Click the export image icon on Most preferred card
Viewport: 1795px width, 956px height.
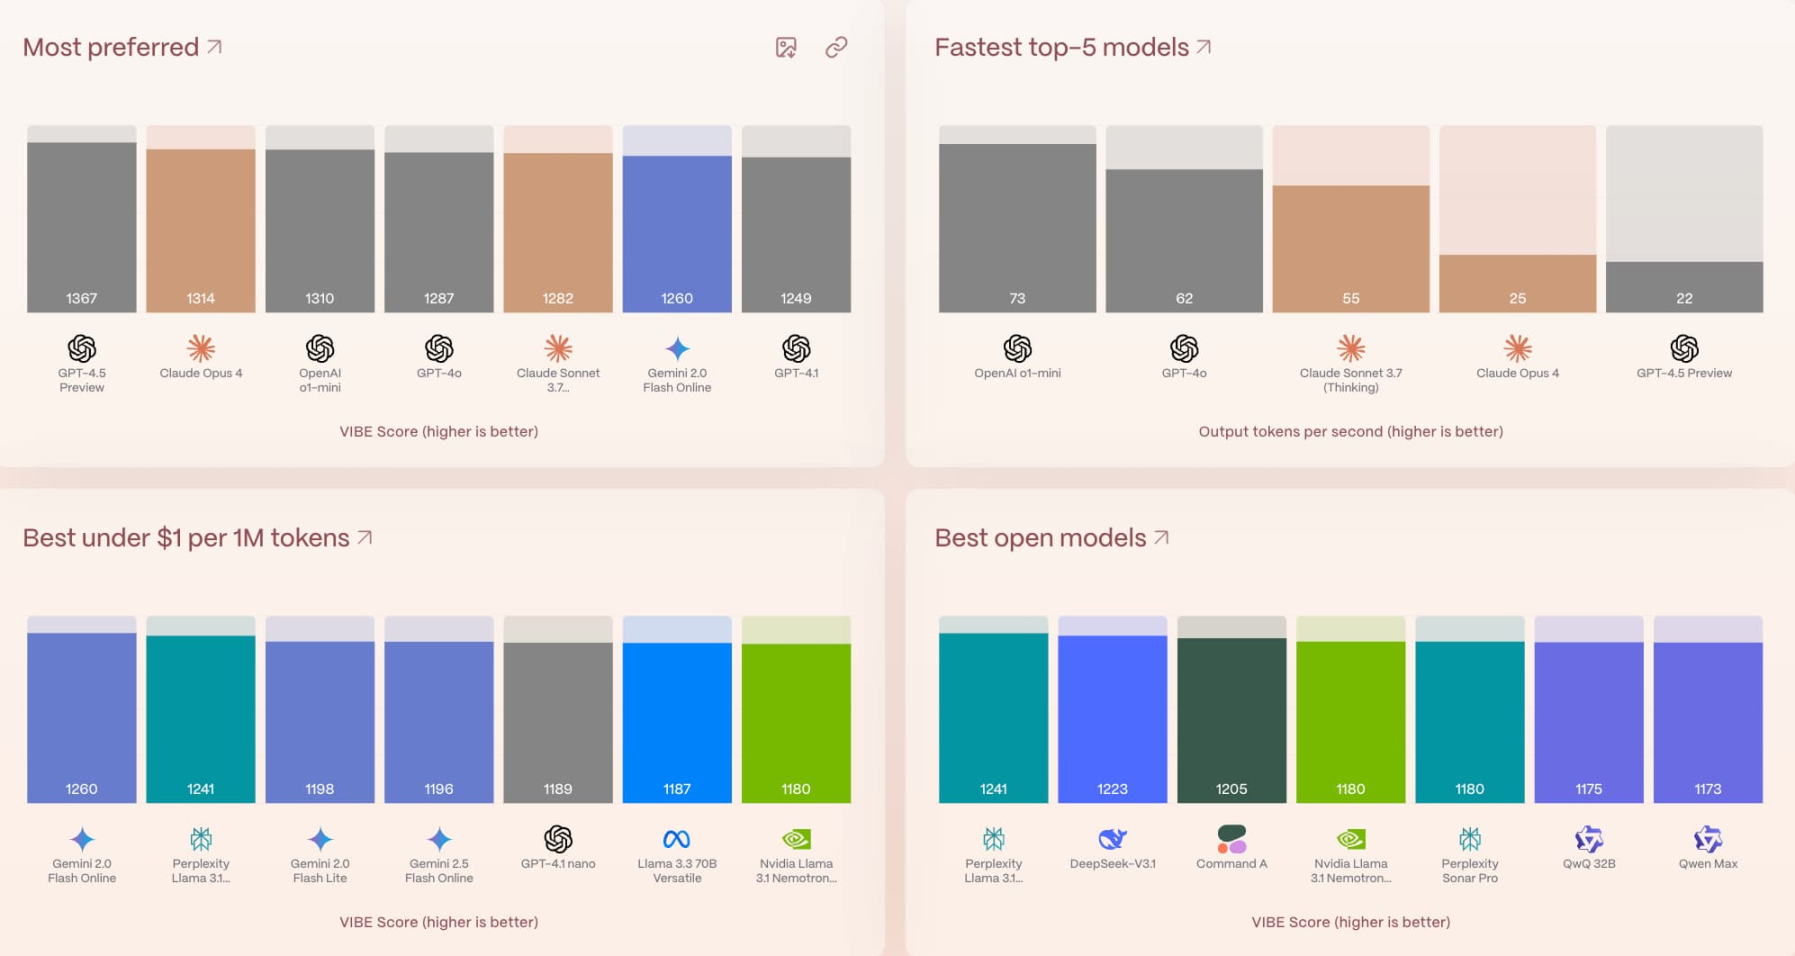(786, 47)
